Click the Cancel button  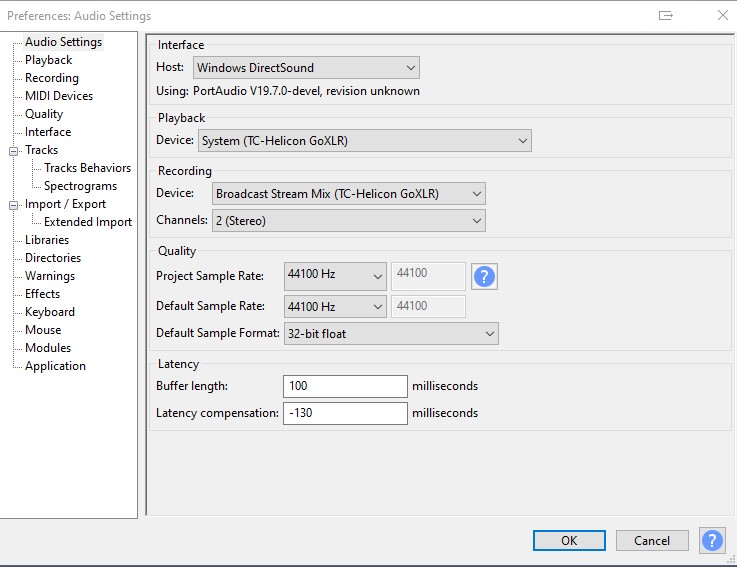pos(652,541)
